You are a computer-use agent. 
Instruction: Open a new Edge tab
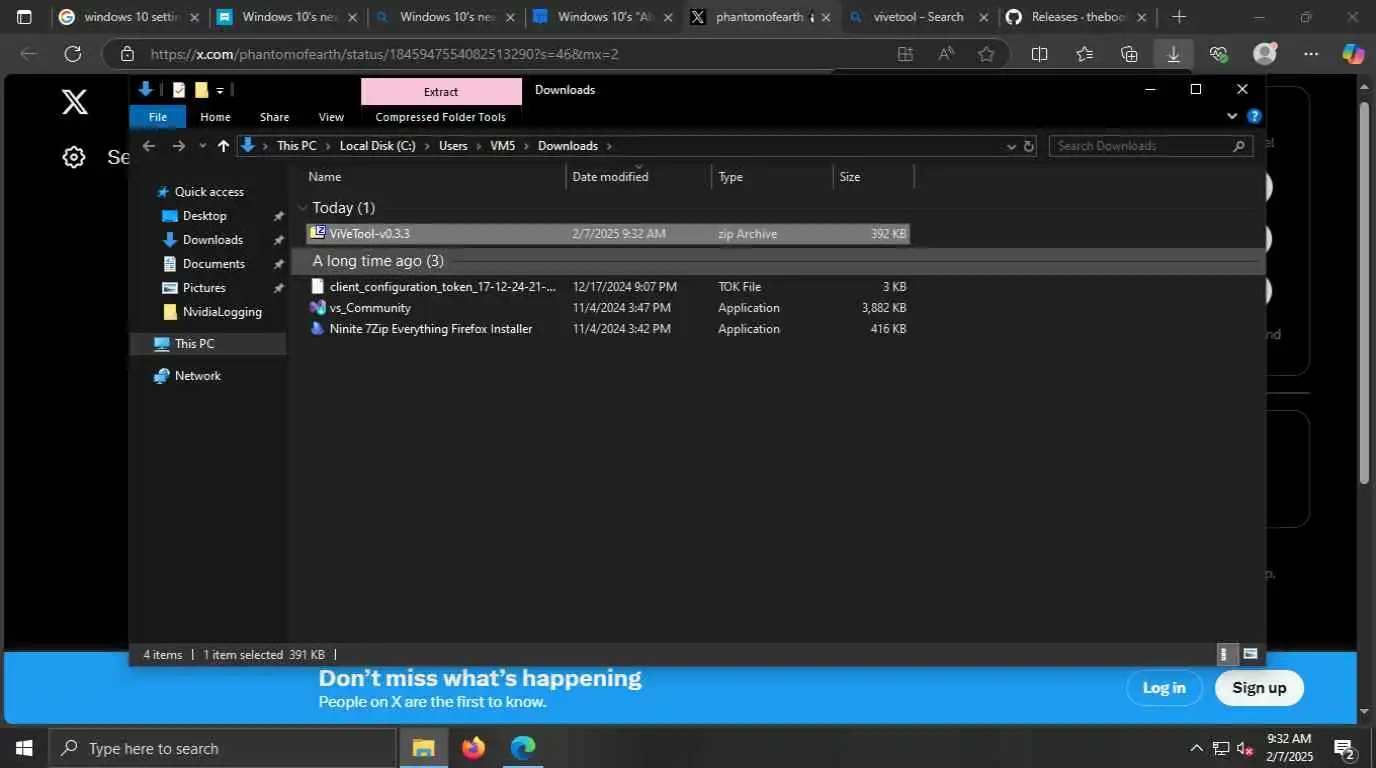click(x=1179, y=17)
